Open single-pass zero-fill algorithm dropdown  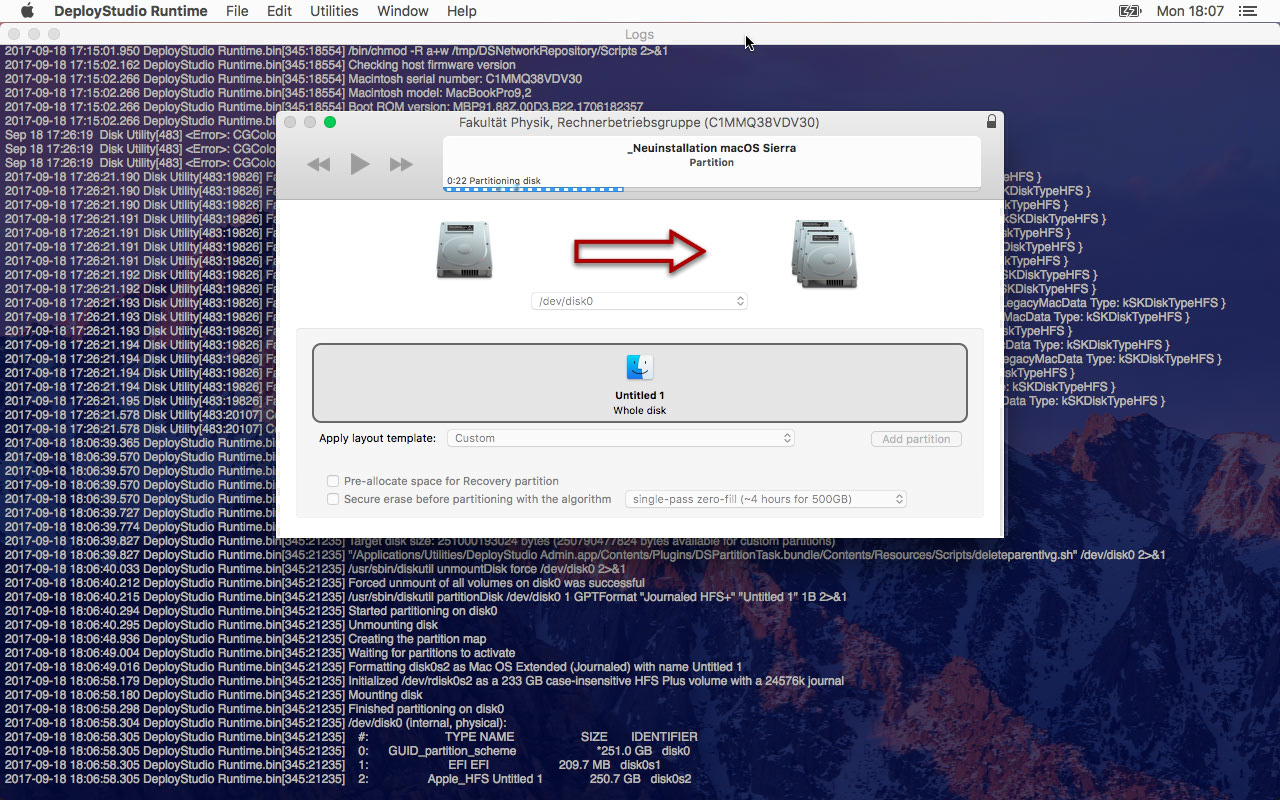click(765, 499)
